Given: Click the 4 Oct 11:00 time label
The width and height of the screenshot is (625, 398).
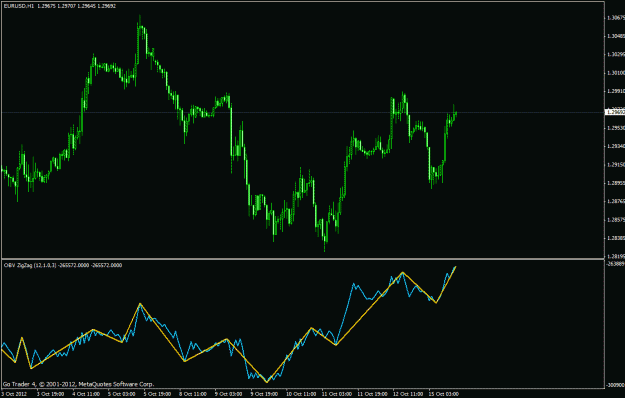Looking at the screenshot, I should pyautogui.click(x=86, y=394).
